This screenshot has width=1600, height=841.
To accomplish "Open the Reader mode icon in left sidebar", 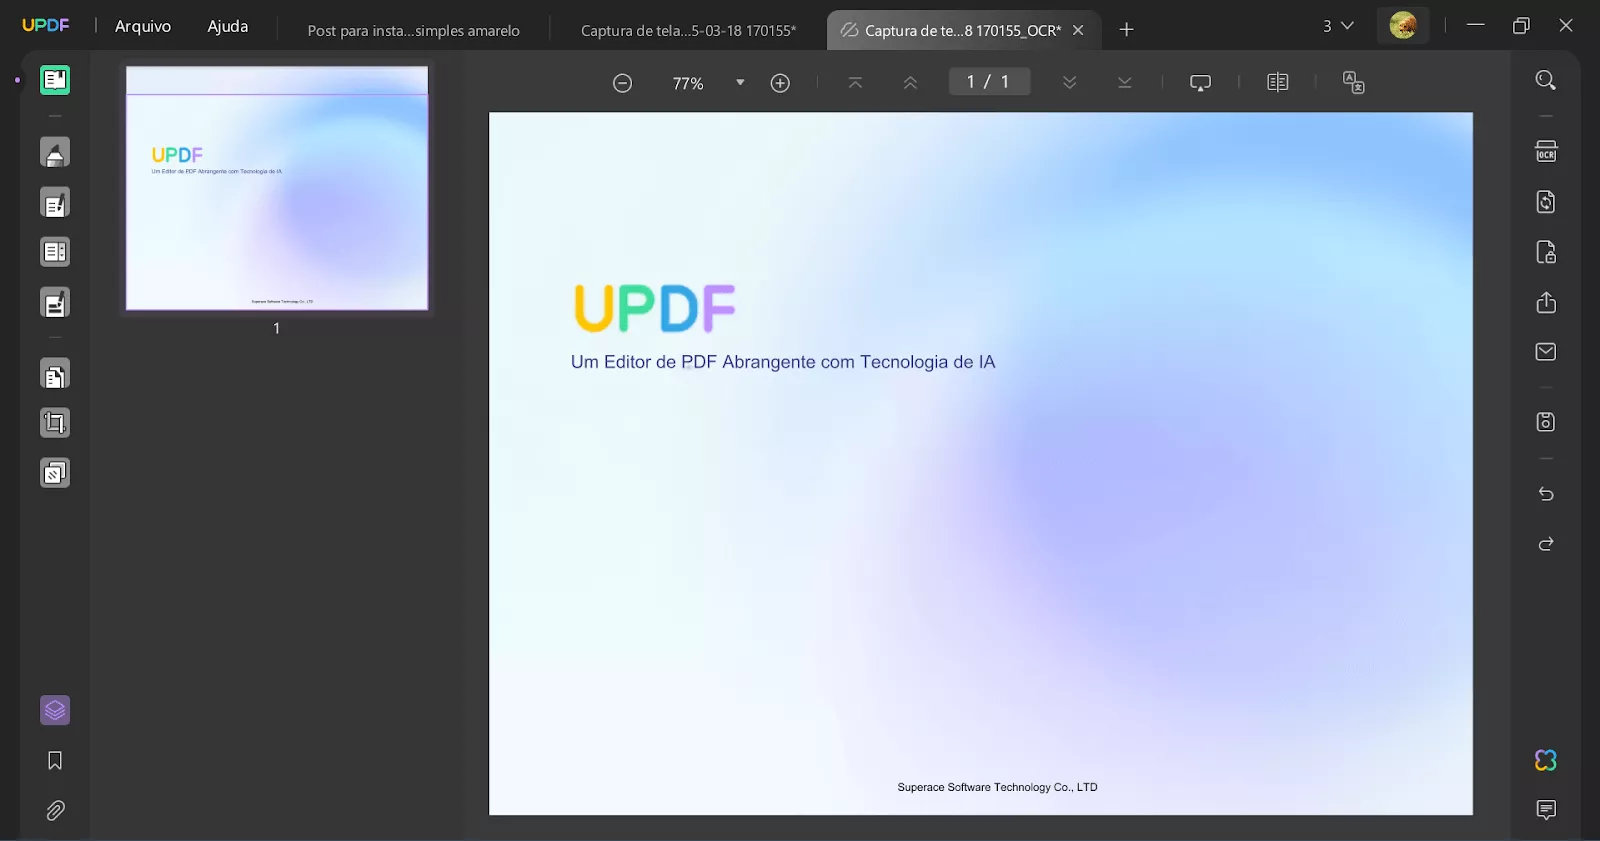I will [55, 80].
